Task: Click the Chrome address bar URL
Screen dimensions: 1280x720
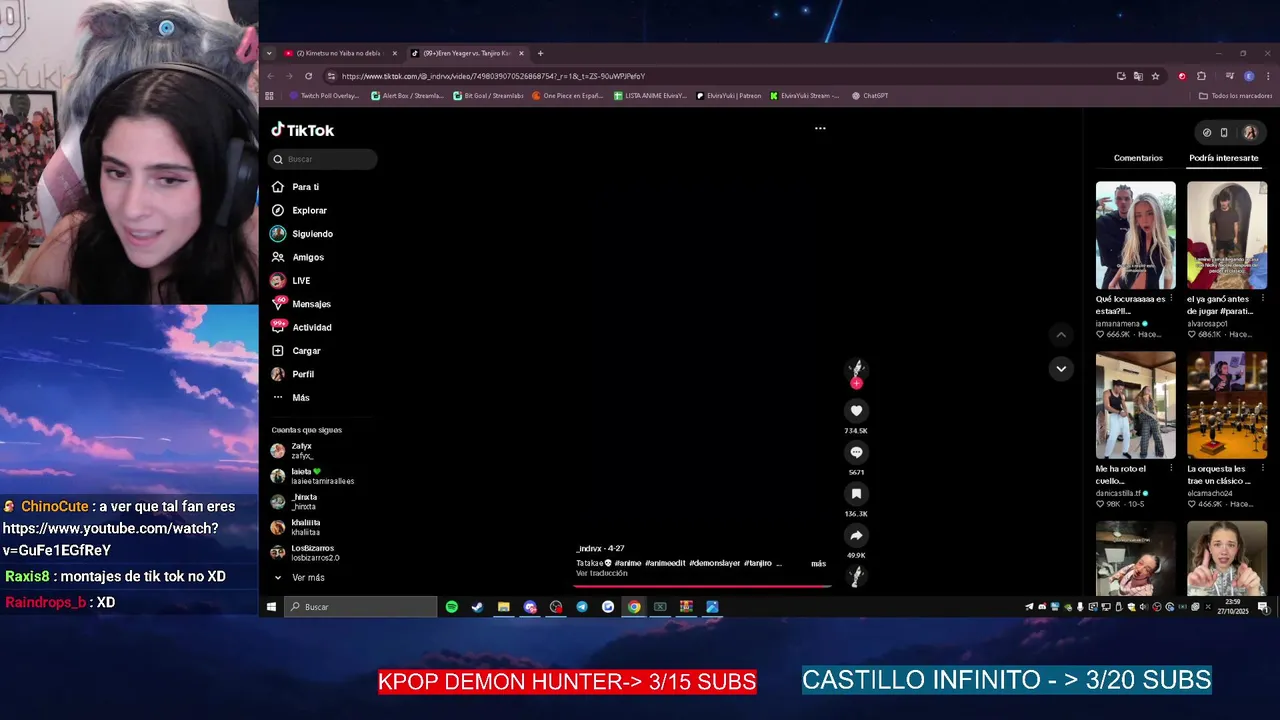Action: tap(493, 76)
